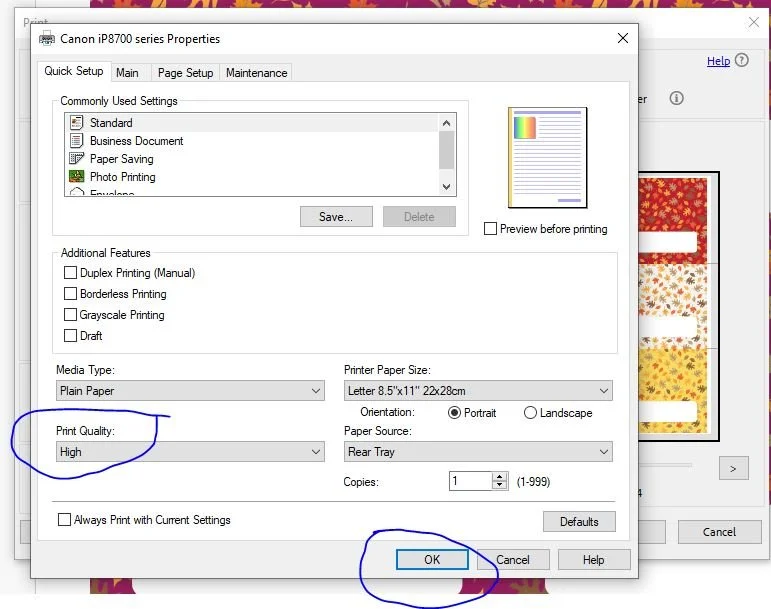Decrease copies with the down arrow
The height and width of the screenshot is (609, 771).
500,486
